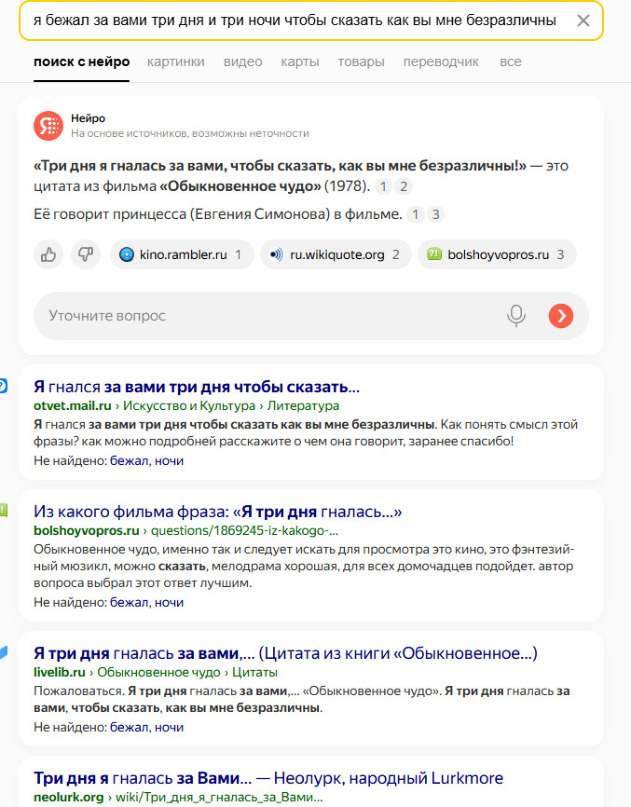Open the 'карты' tab
The width and height of the screenshot is (631, 807).
300,62
